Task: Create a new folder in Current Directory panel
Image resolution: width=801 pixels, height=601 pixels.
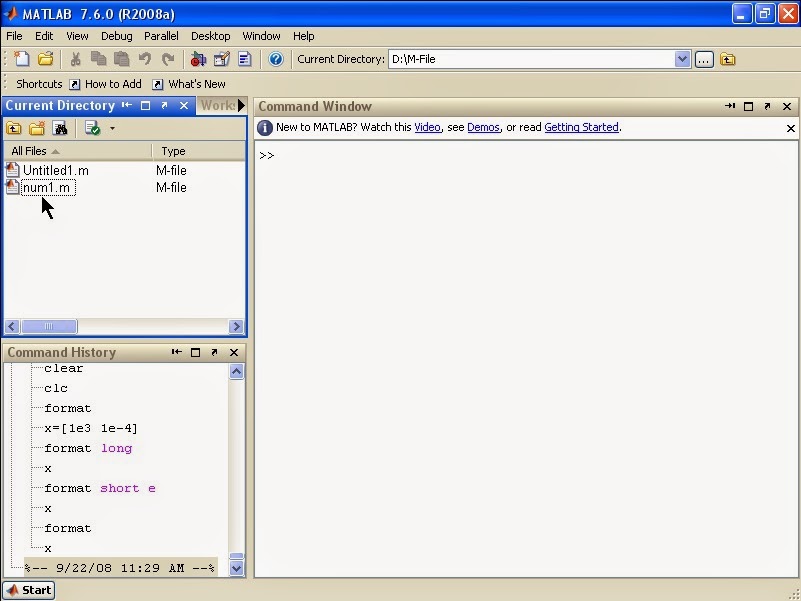Action: coord(36,128)
